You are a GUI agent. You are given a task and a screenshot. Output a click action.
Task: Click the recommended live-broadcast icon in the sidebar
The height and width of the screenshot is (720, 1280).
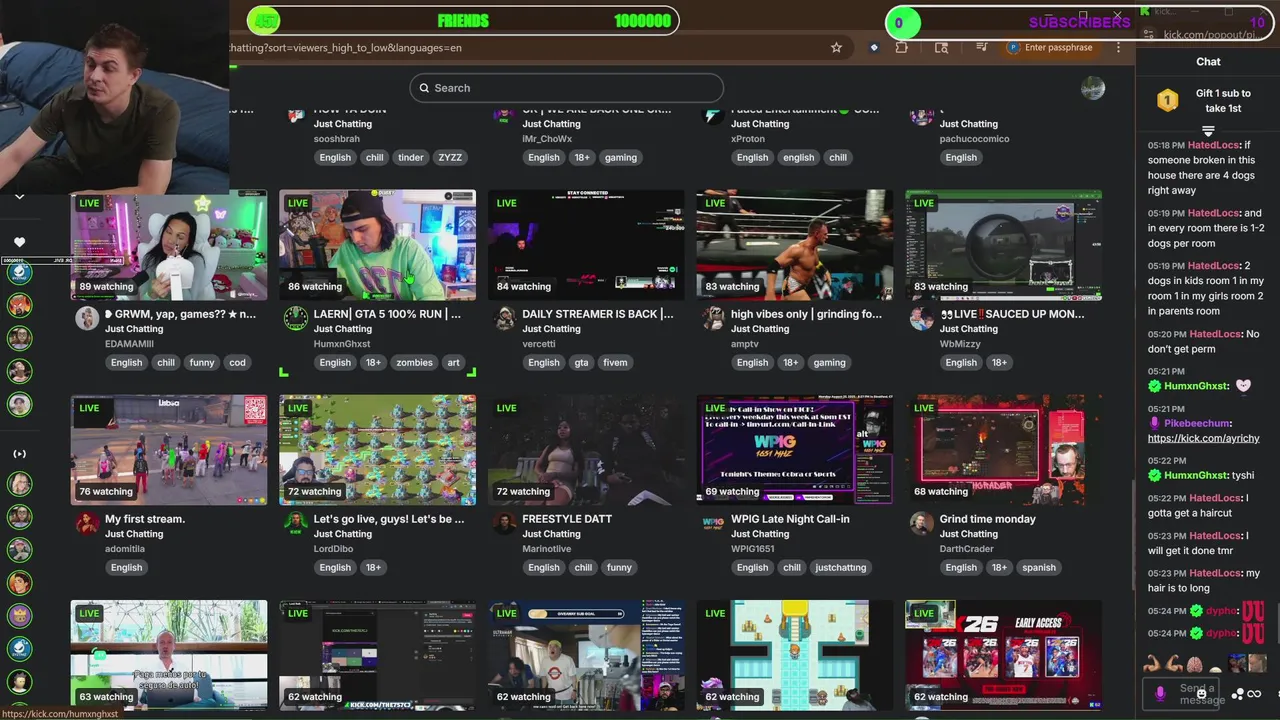pos(19,454)
